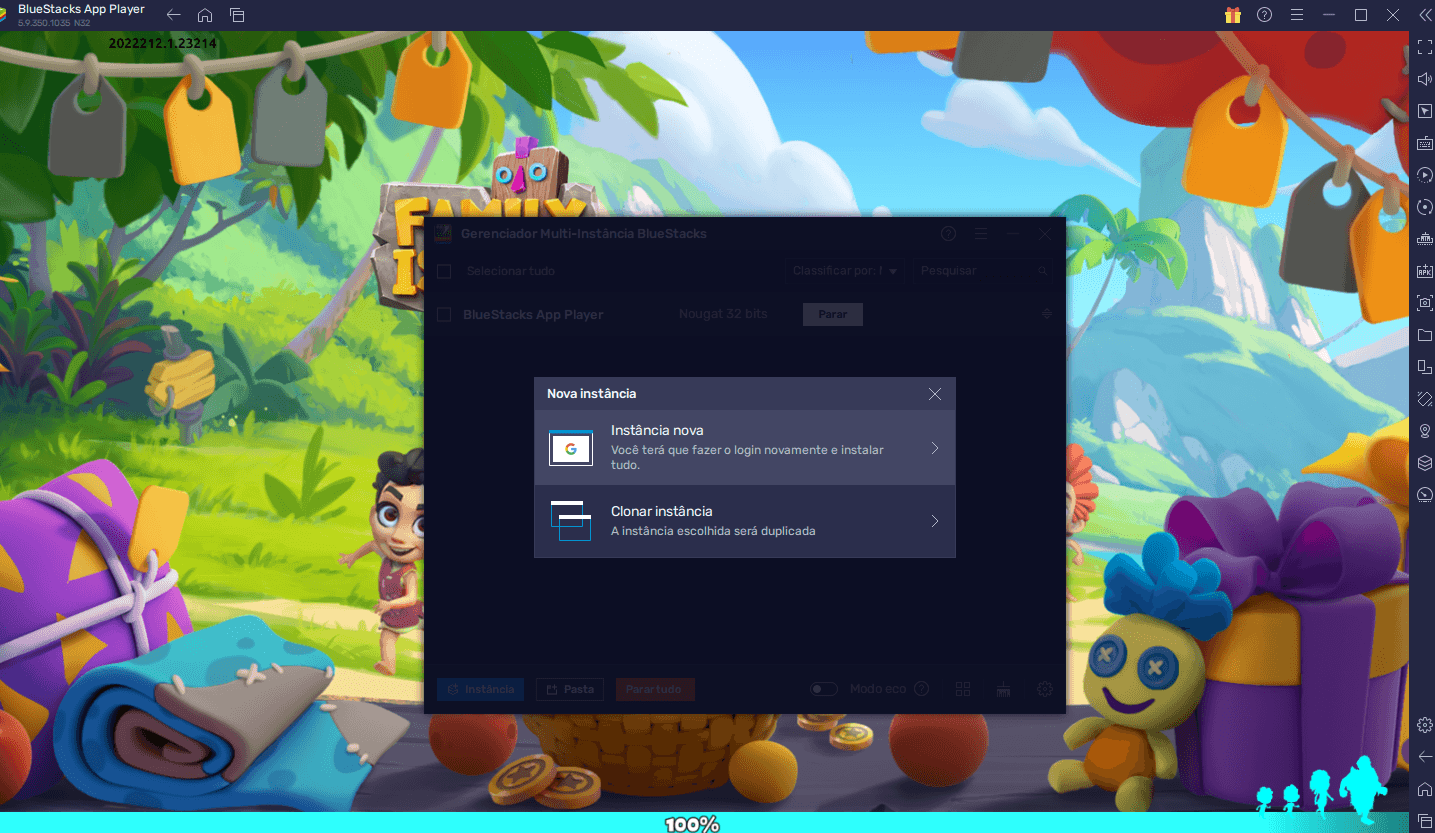Click the Parar button for BlueStacks App Player
Image resolution: width=1435 pixels, height=833 pixels.
[x=832, y=314]
